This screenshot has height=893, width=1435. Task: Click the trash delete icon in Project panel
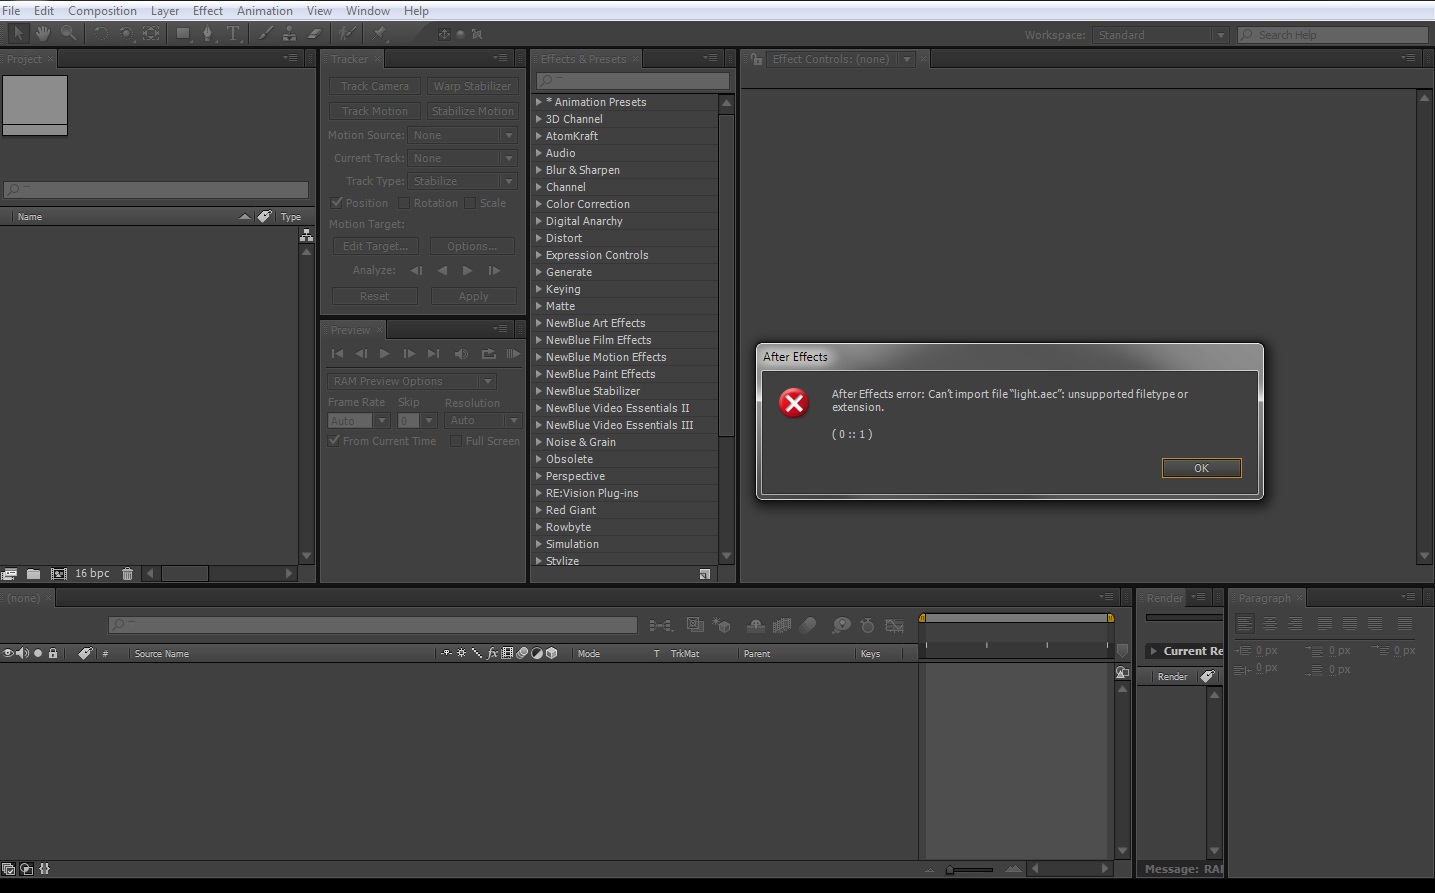coord(127,574)
